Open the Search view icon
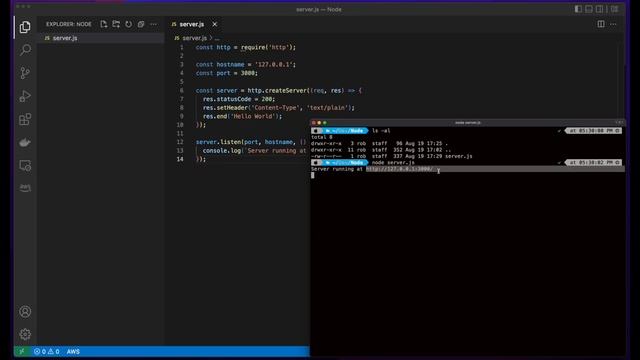The width and height of the screenshot is (640, 360). tap(25, 50)
